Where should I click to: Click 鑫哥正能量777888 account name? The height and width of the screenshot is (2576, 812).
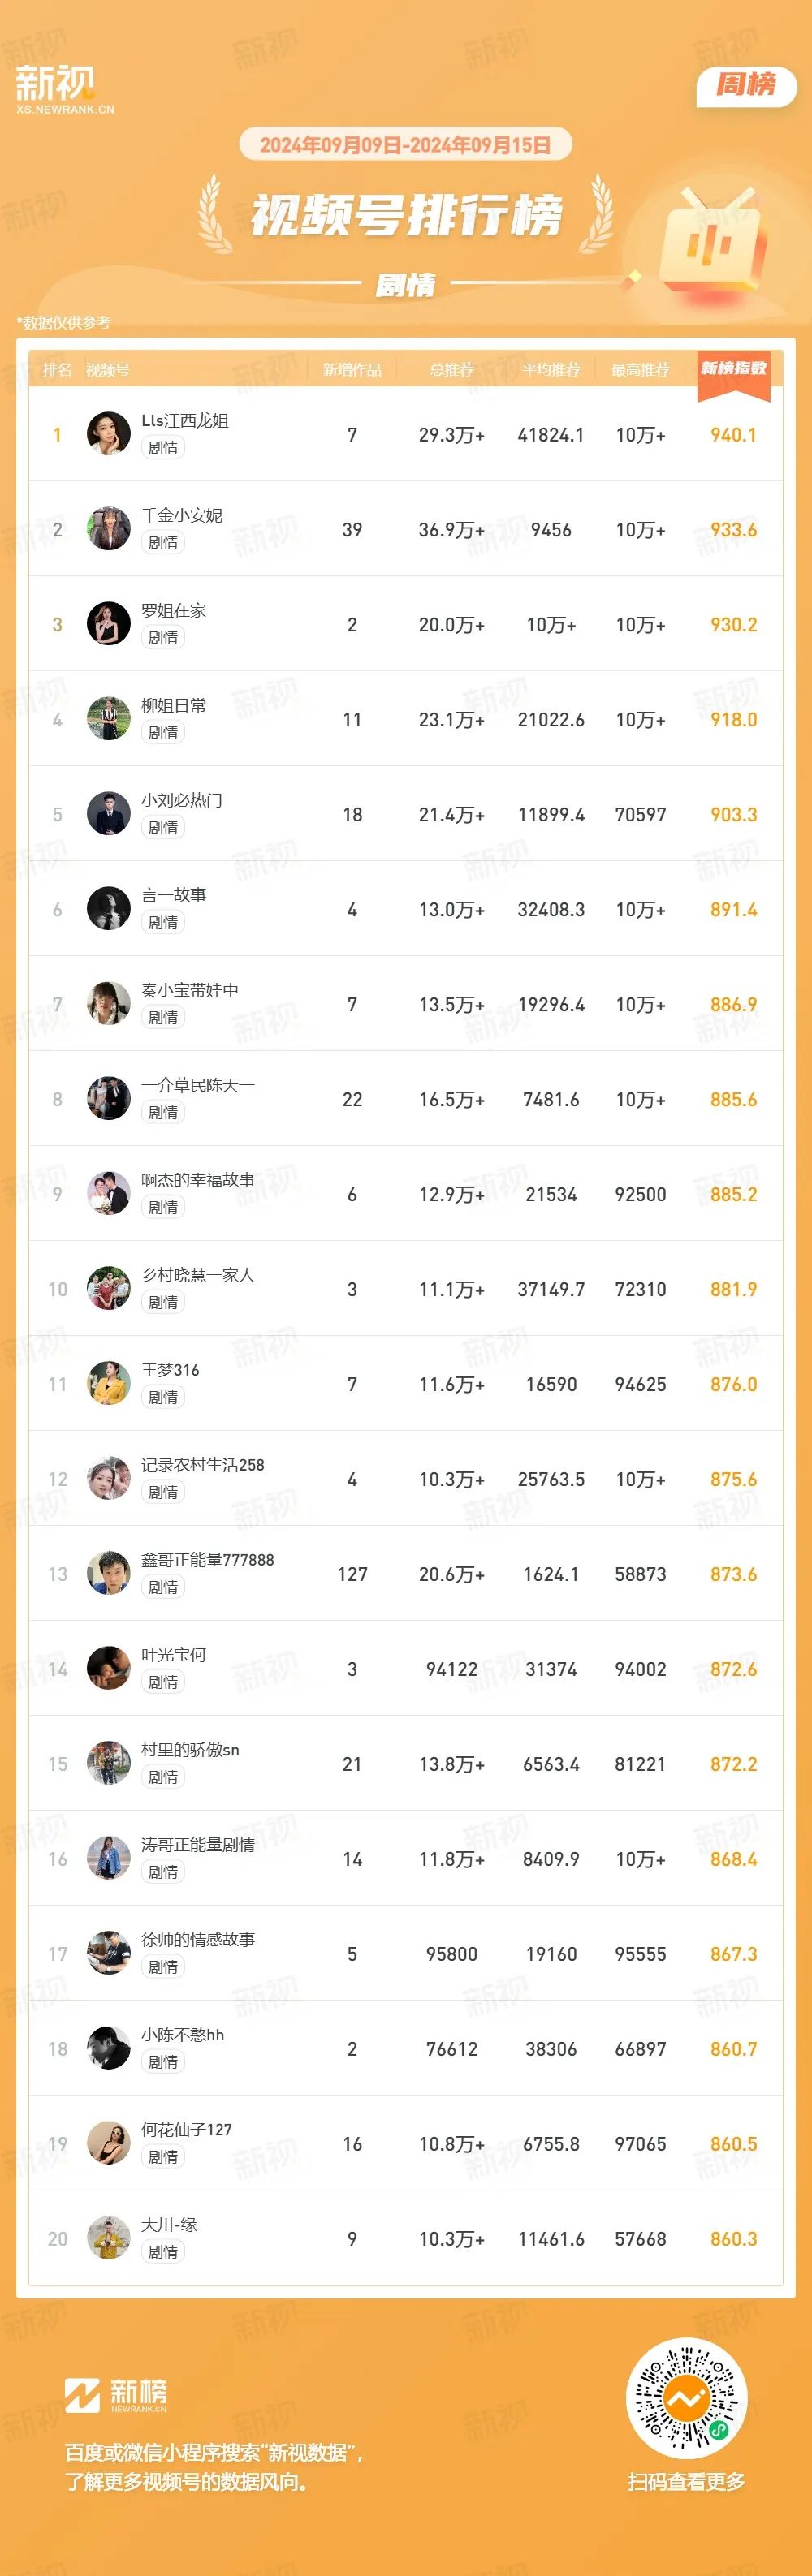(x=207, y=1560)
